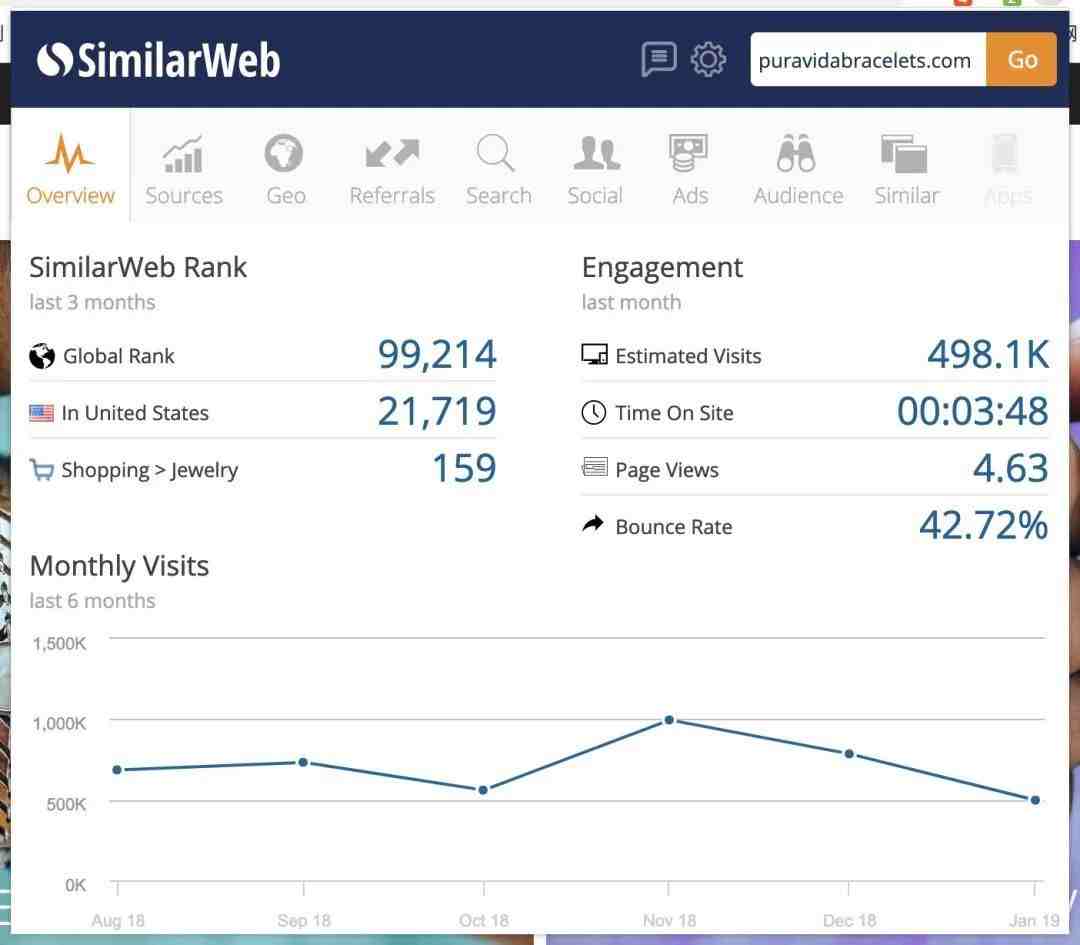Open the settings gear icon

(708, 59)
